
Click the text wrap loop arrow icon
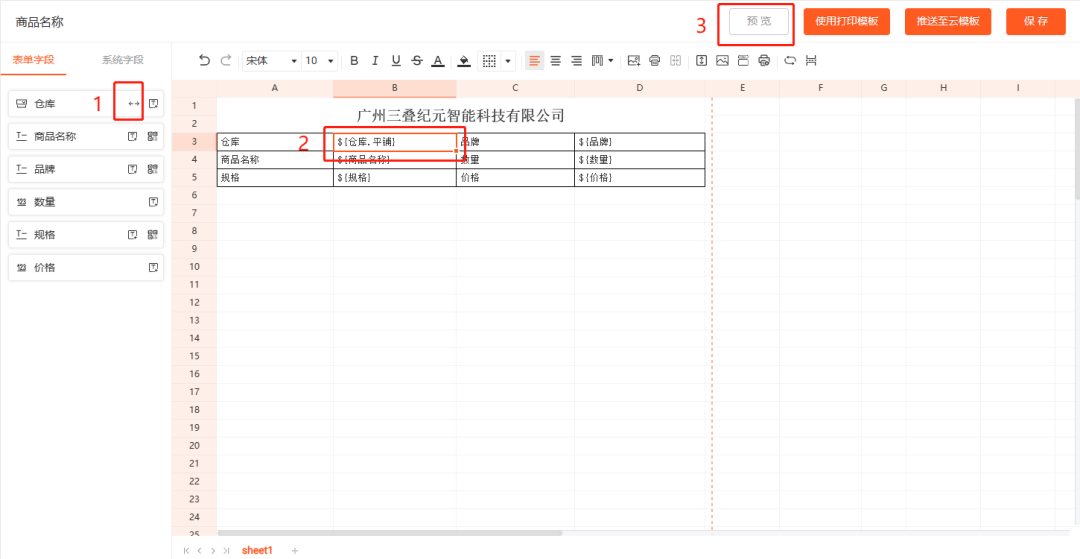[x=791, y=61]
